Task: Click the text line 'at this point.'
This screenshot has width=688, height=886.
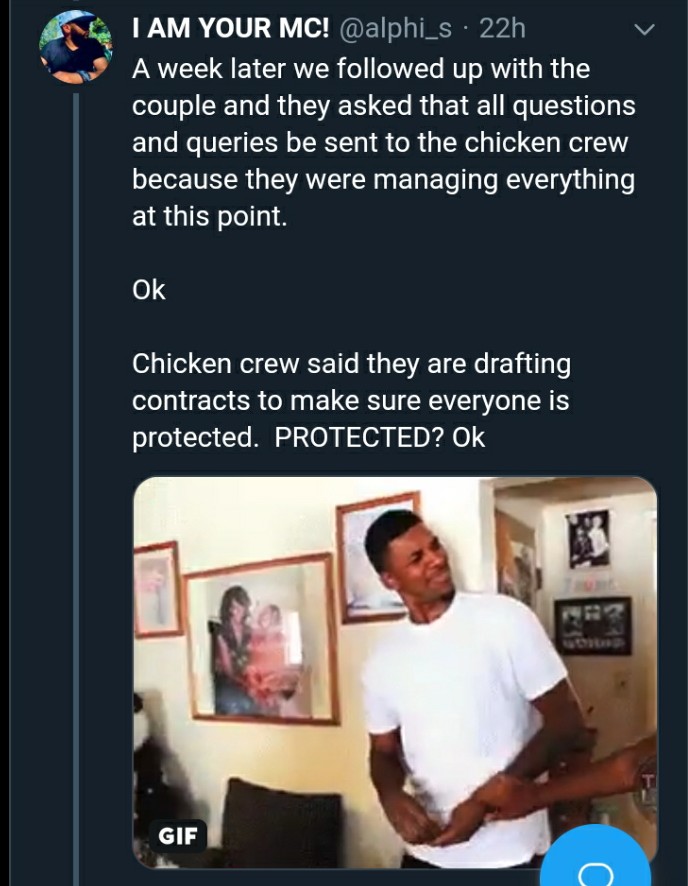Action: pos(210,216)
